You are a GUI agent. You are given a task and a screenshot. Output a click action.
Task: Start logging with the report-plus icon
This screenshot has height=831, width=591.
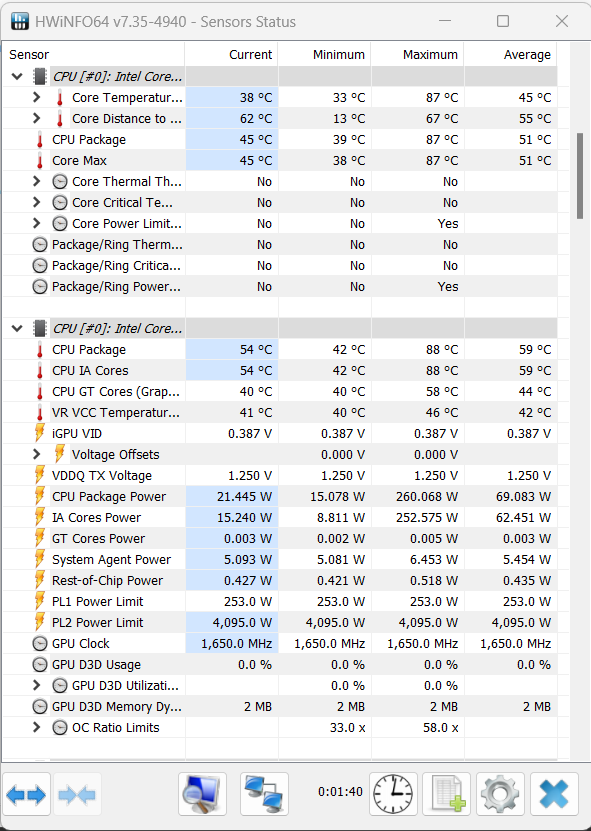446,793
